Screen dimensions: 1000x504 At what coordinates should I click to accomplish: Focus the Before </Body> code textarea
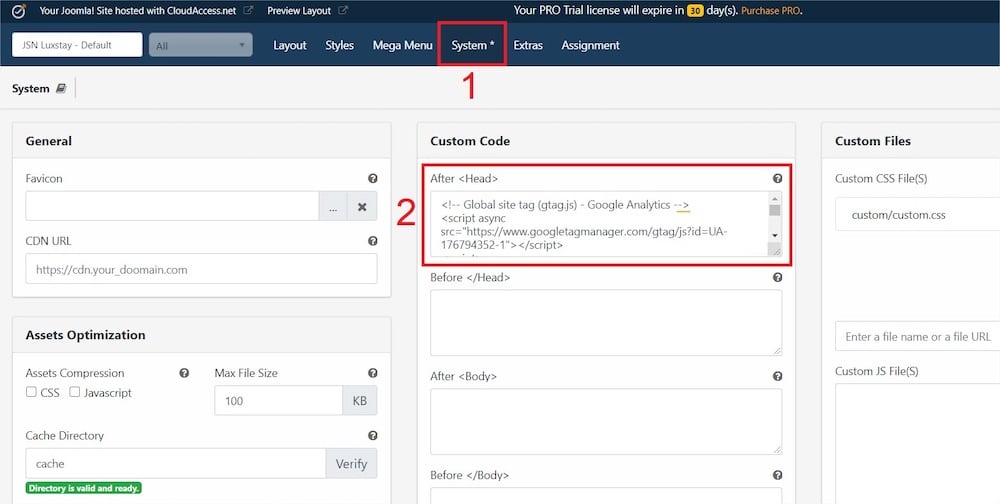click(x=606, y=496)
